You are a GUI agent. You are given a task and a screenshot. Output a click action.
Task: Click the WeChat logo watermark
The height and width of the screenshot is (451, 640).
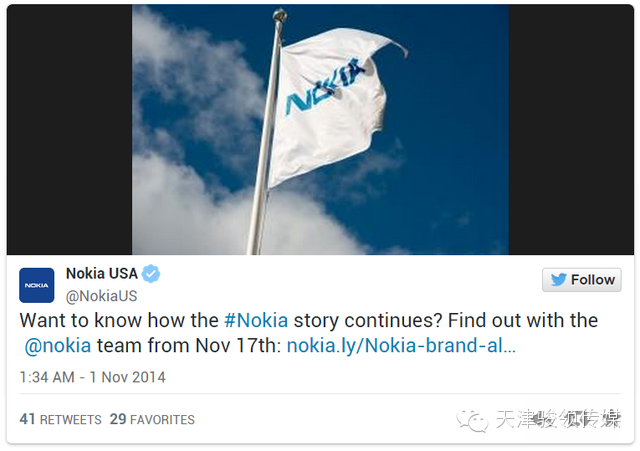[x=474, y=419]
